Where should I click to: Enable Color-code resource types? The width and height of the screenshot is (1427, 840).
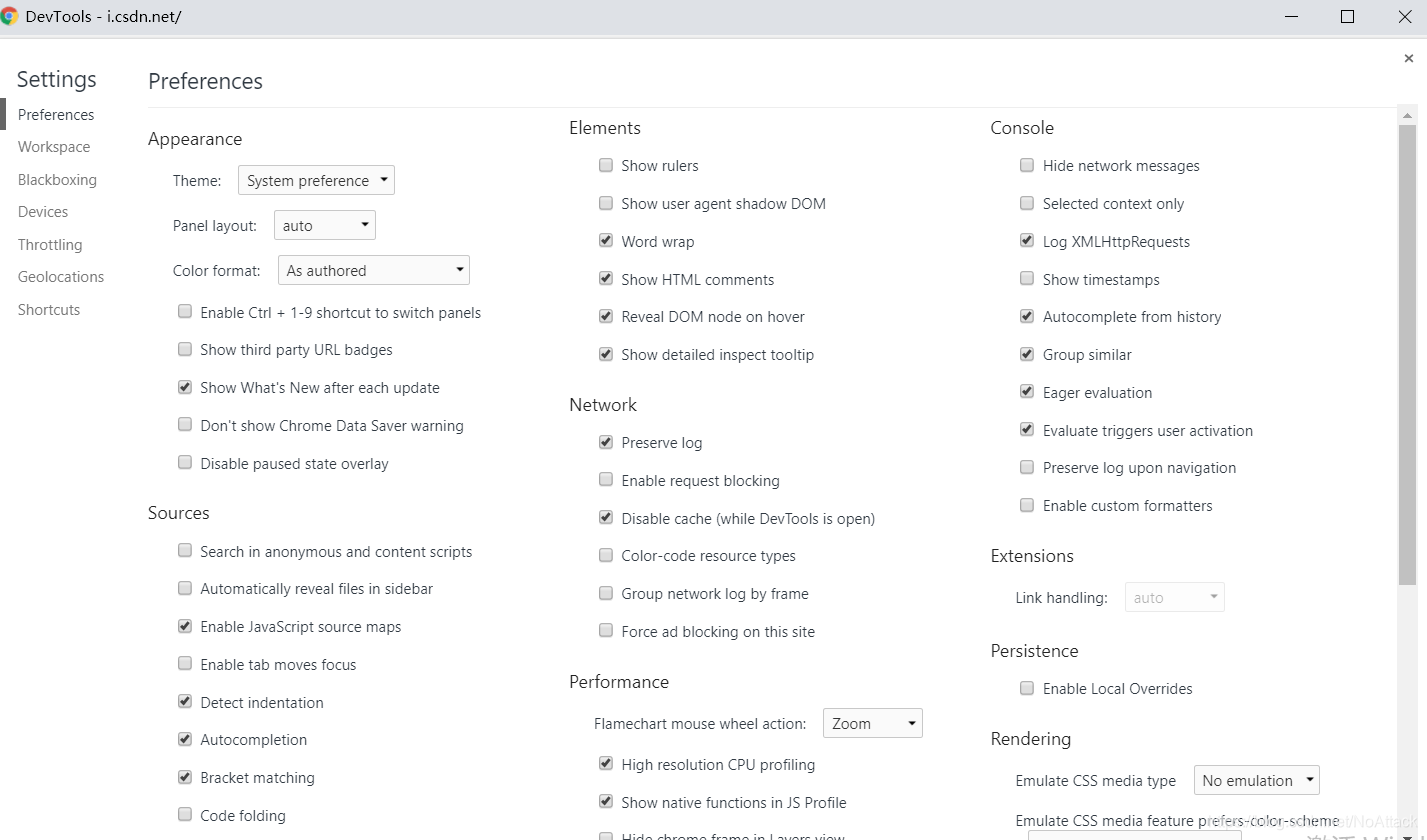(x=606, y=555)
